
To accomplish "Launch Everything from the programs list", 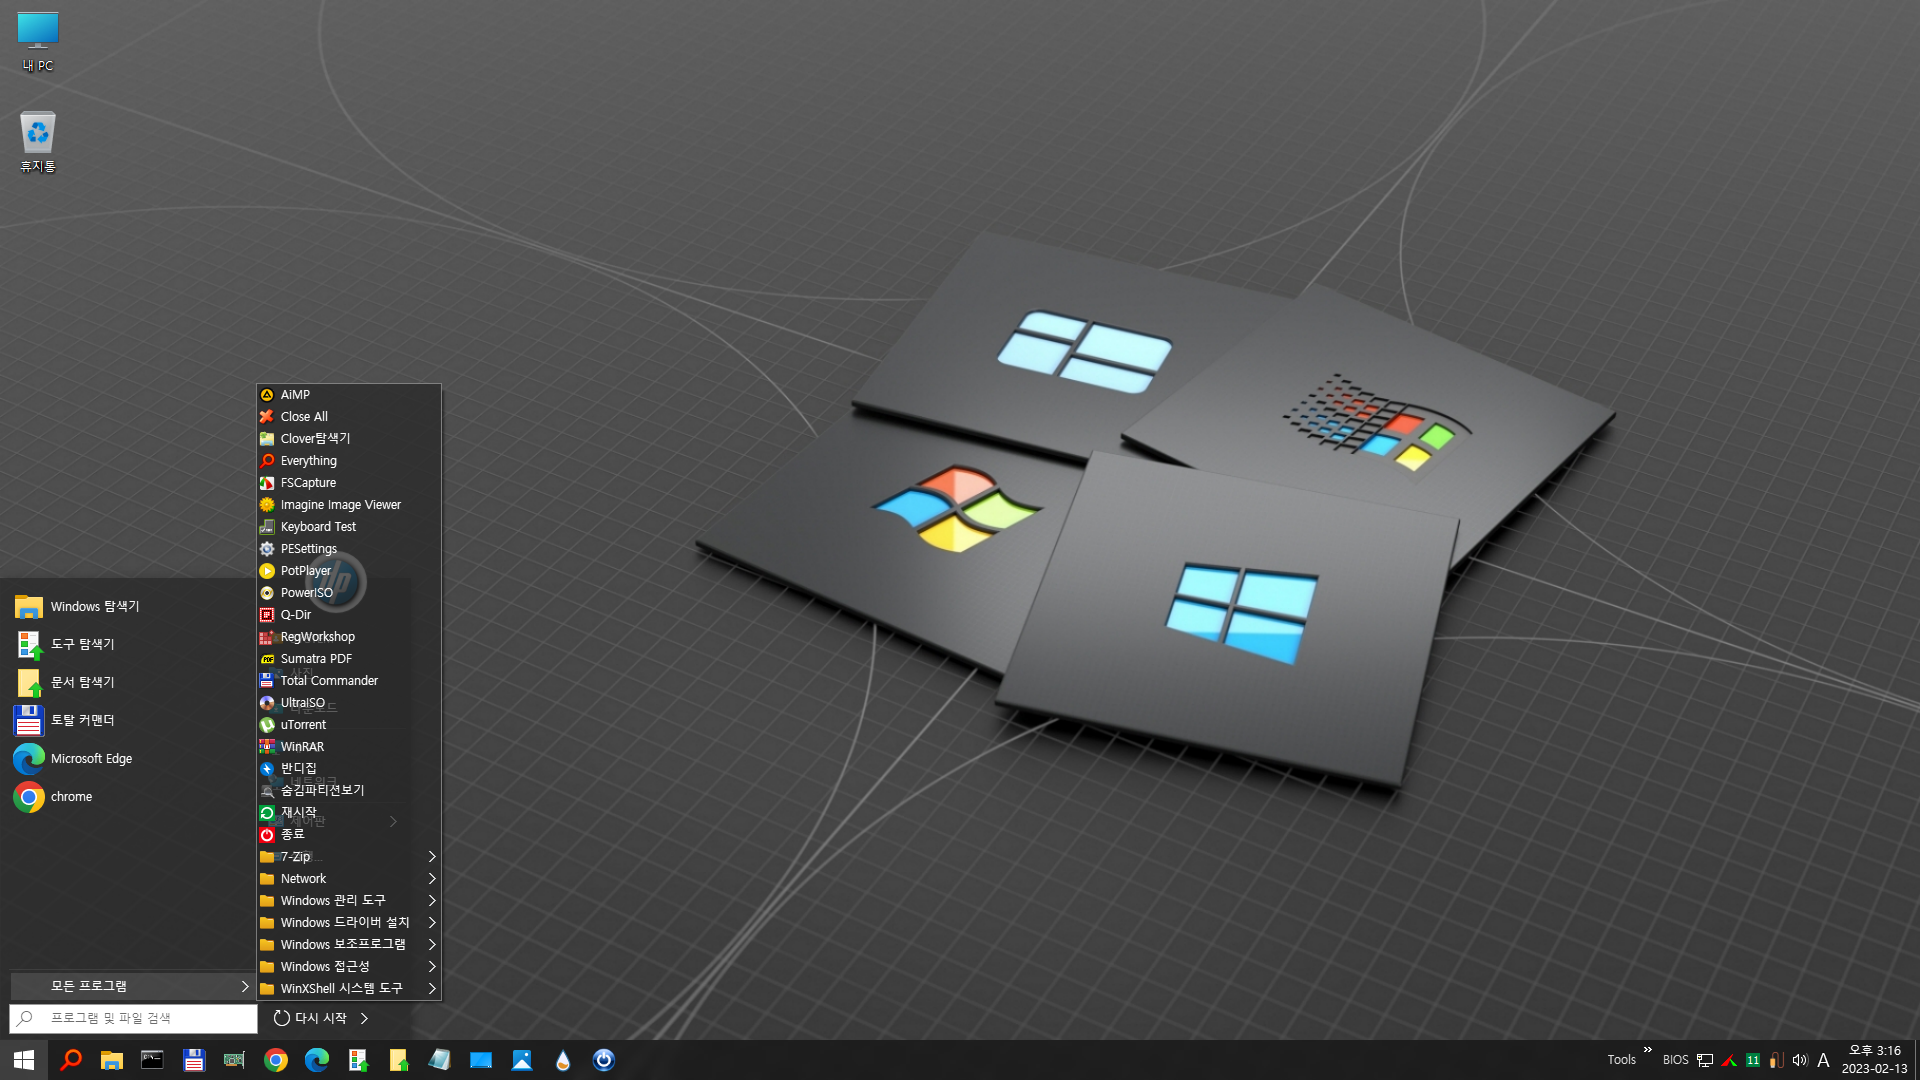I will coord(348,461).
